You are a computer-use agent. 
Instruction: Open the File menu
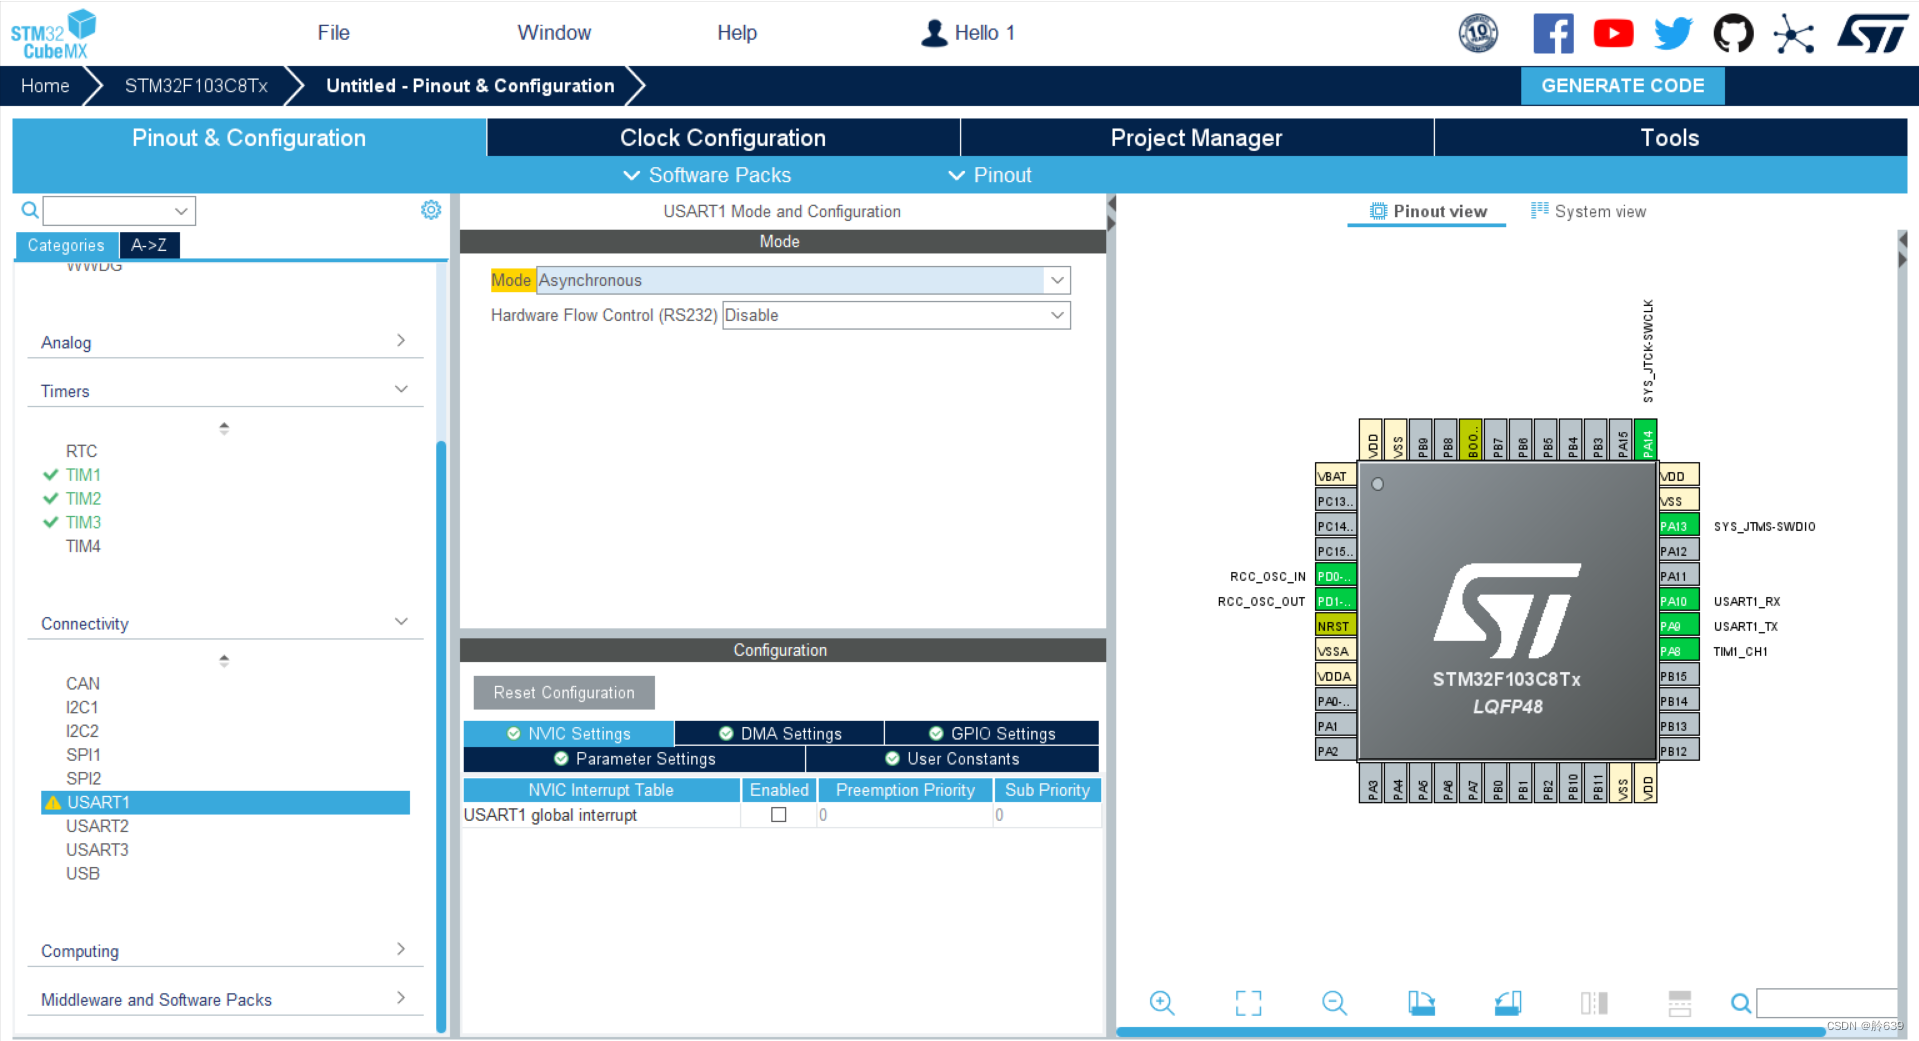pos(333,33)
